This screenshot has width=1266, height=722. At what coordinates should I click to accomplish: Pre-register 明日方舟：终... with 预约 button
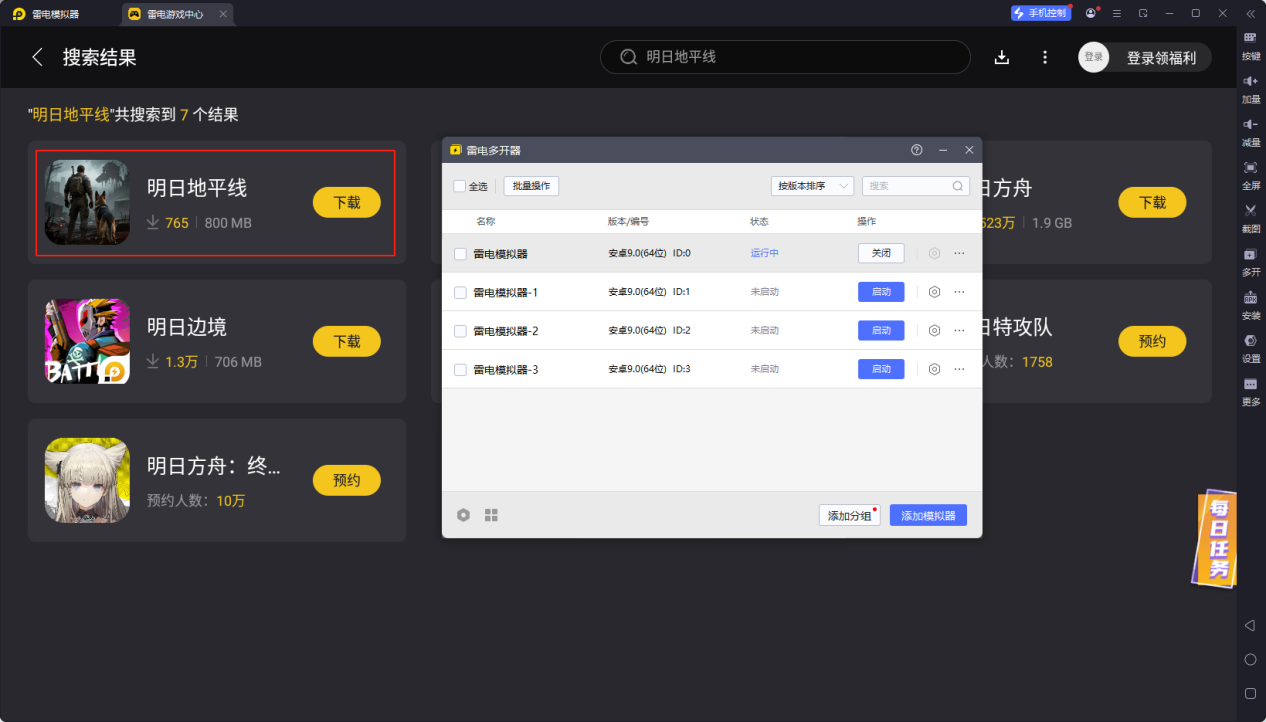(347, 480)
